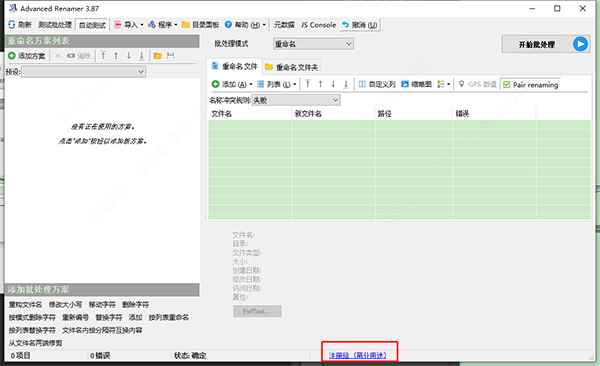Click the 自定义列 columns icon
The height and width of the screenshot is (366, 600).
click(x=362, y=84)
